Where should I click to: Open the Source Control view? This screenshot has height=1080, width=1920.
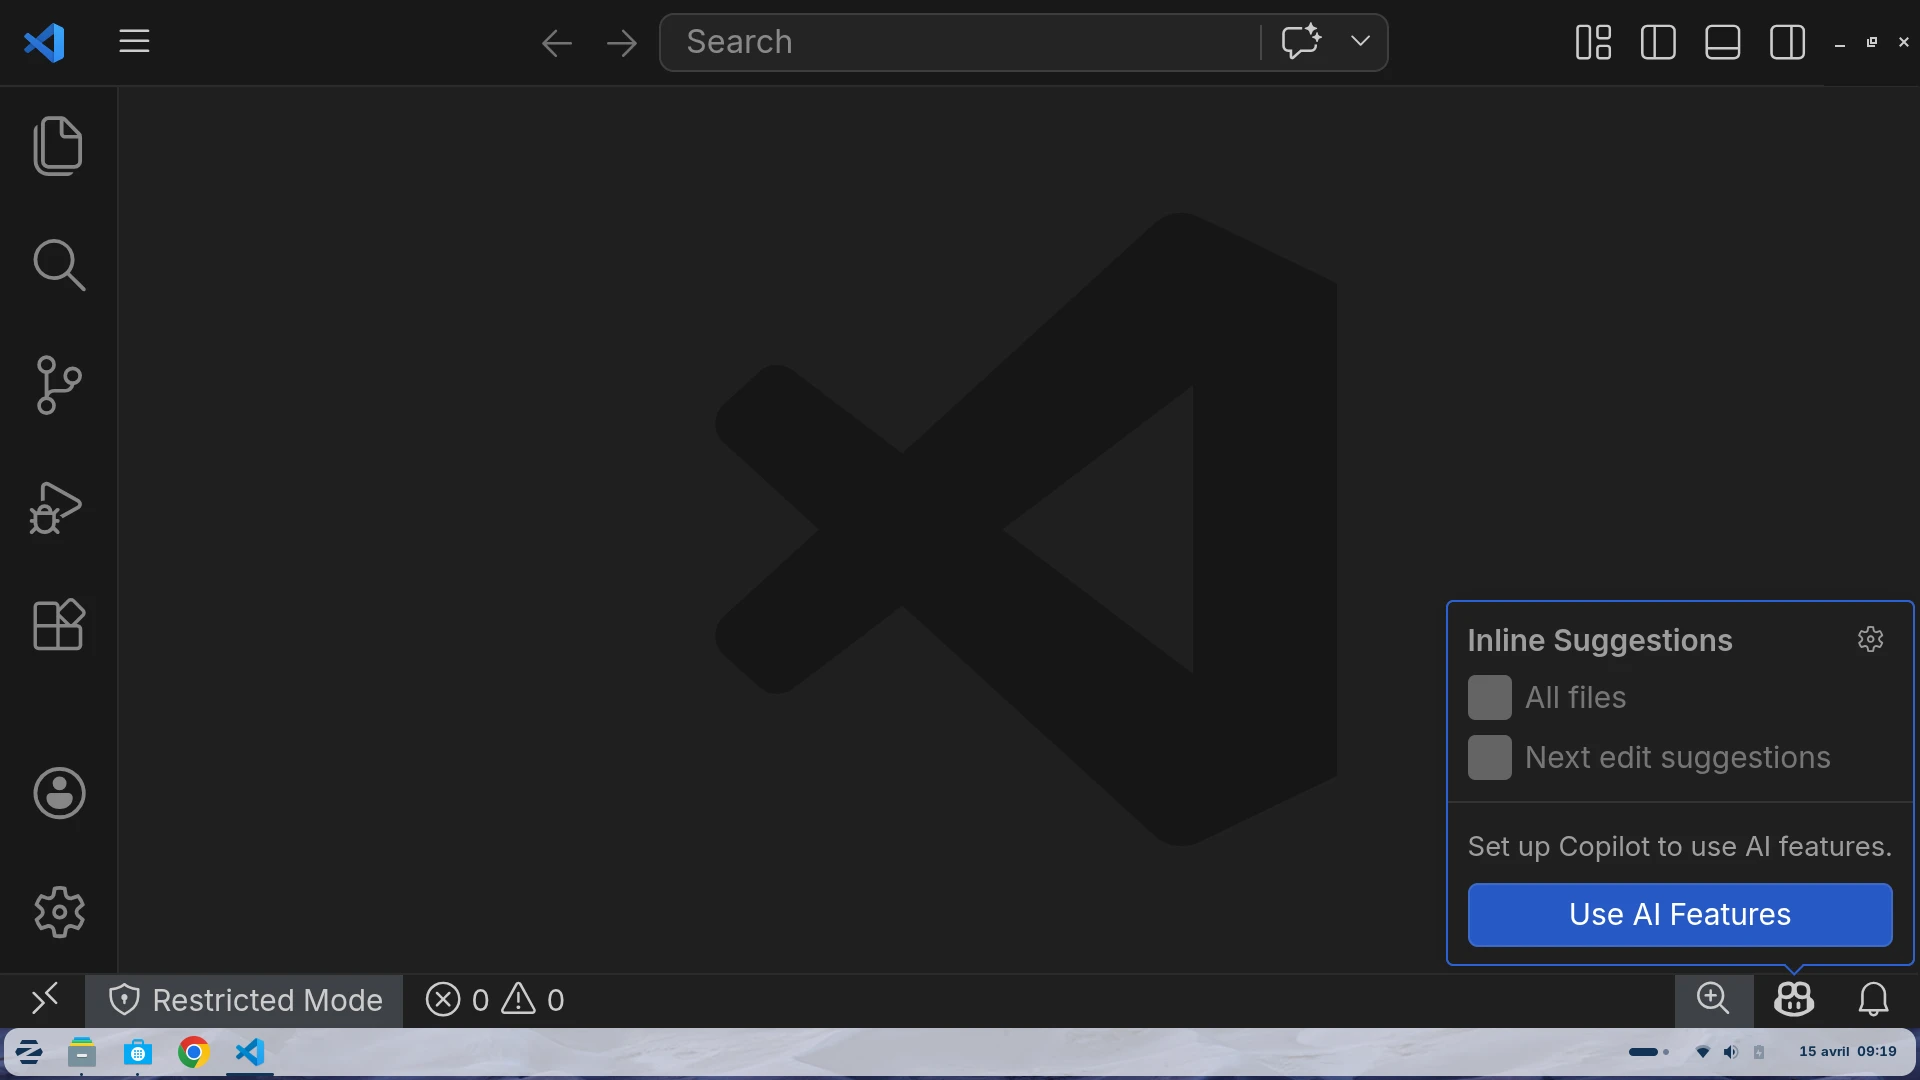tap(58, 385)
